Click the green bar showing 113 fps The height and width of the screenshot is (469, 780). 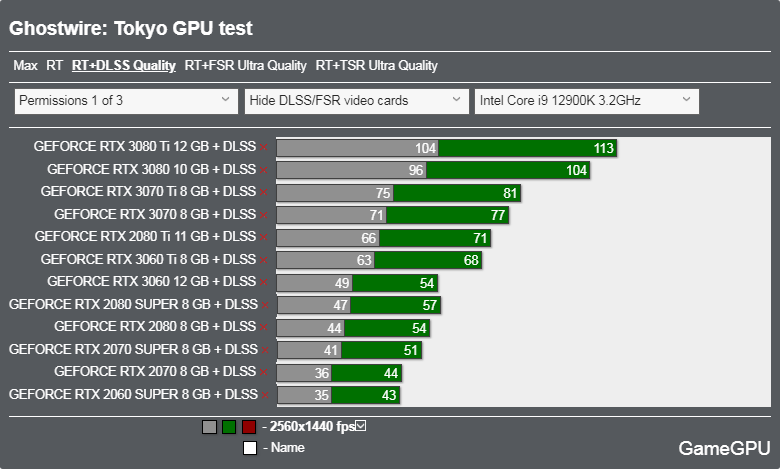click(528, 148)
